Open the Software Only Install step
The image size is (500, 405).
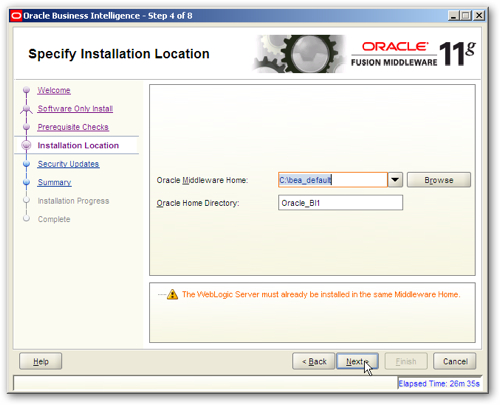[x=75, y=109]
